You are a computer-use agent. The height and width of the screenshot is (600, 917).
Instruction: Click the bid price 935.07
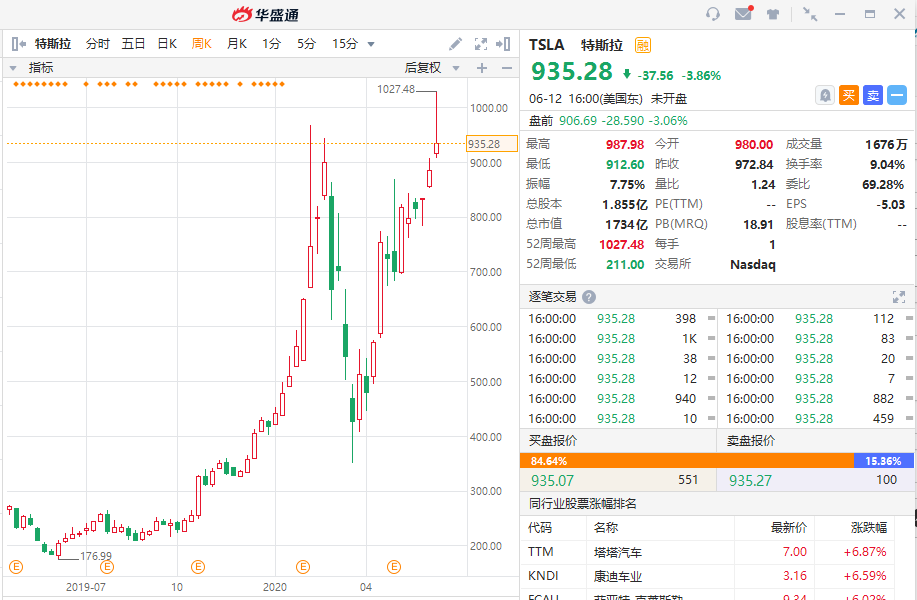[x=552, y=481]
